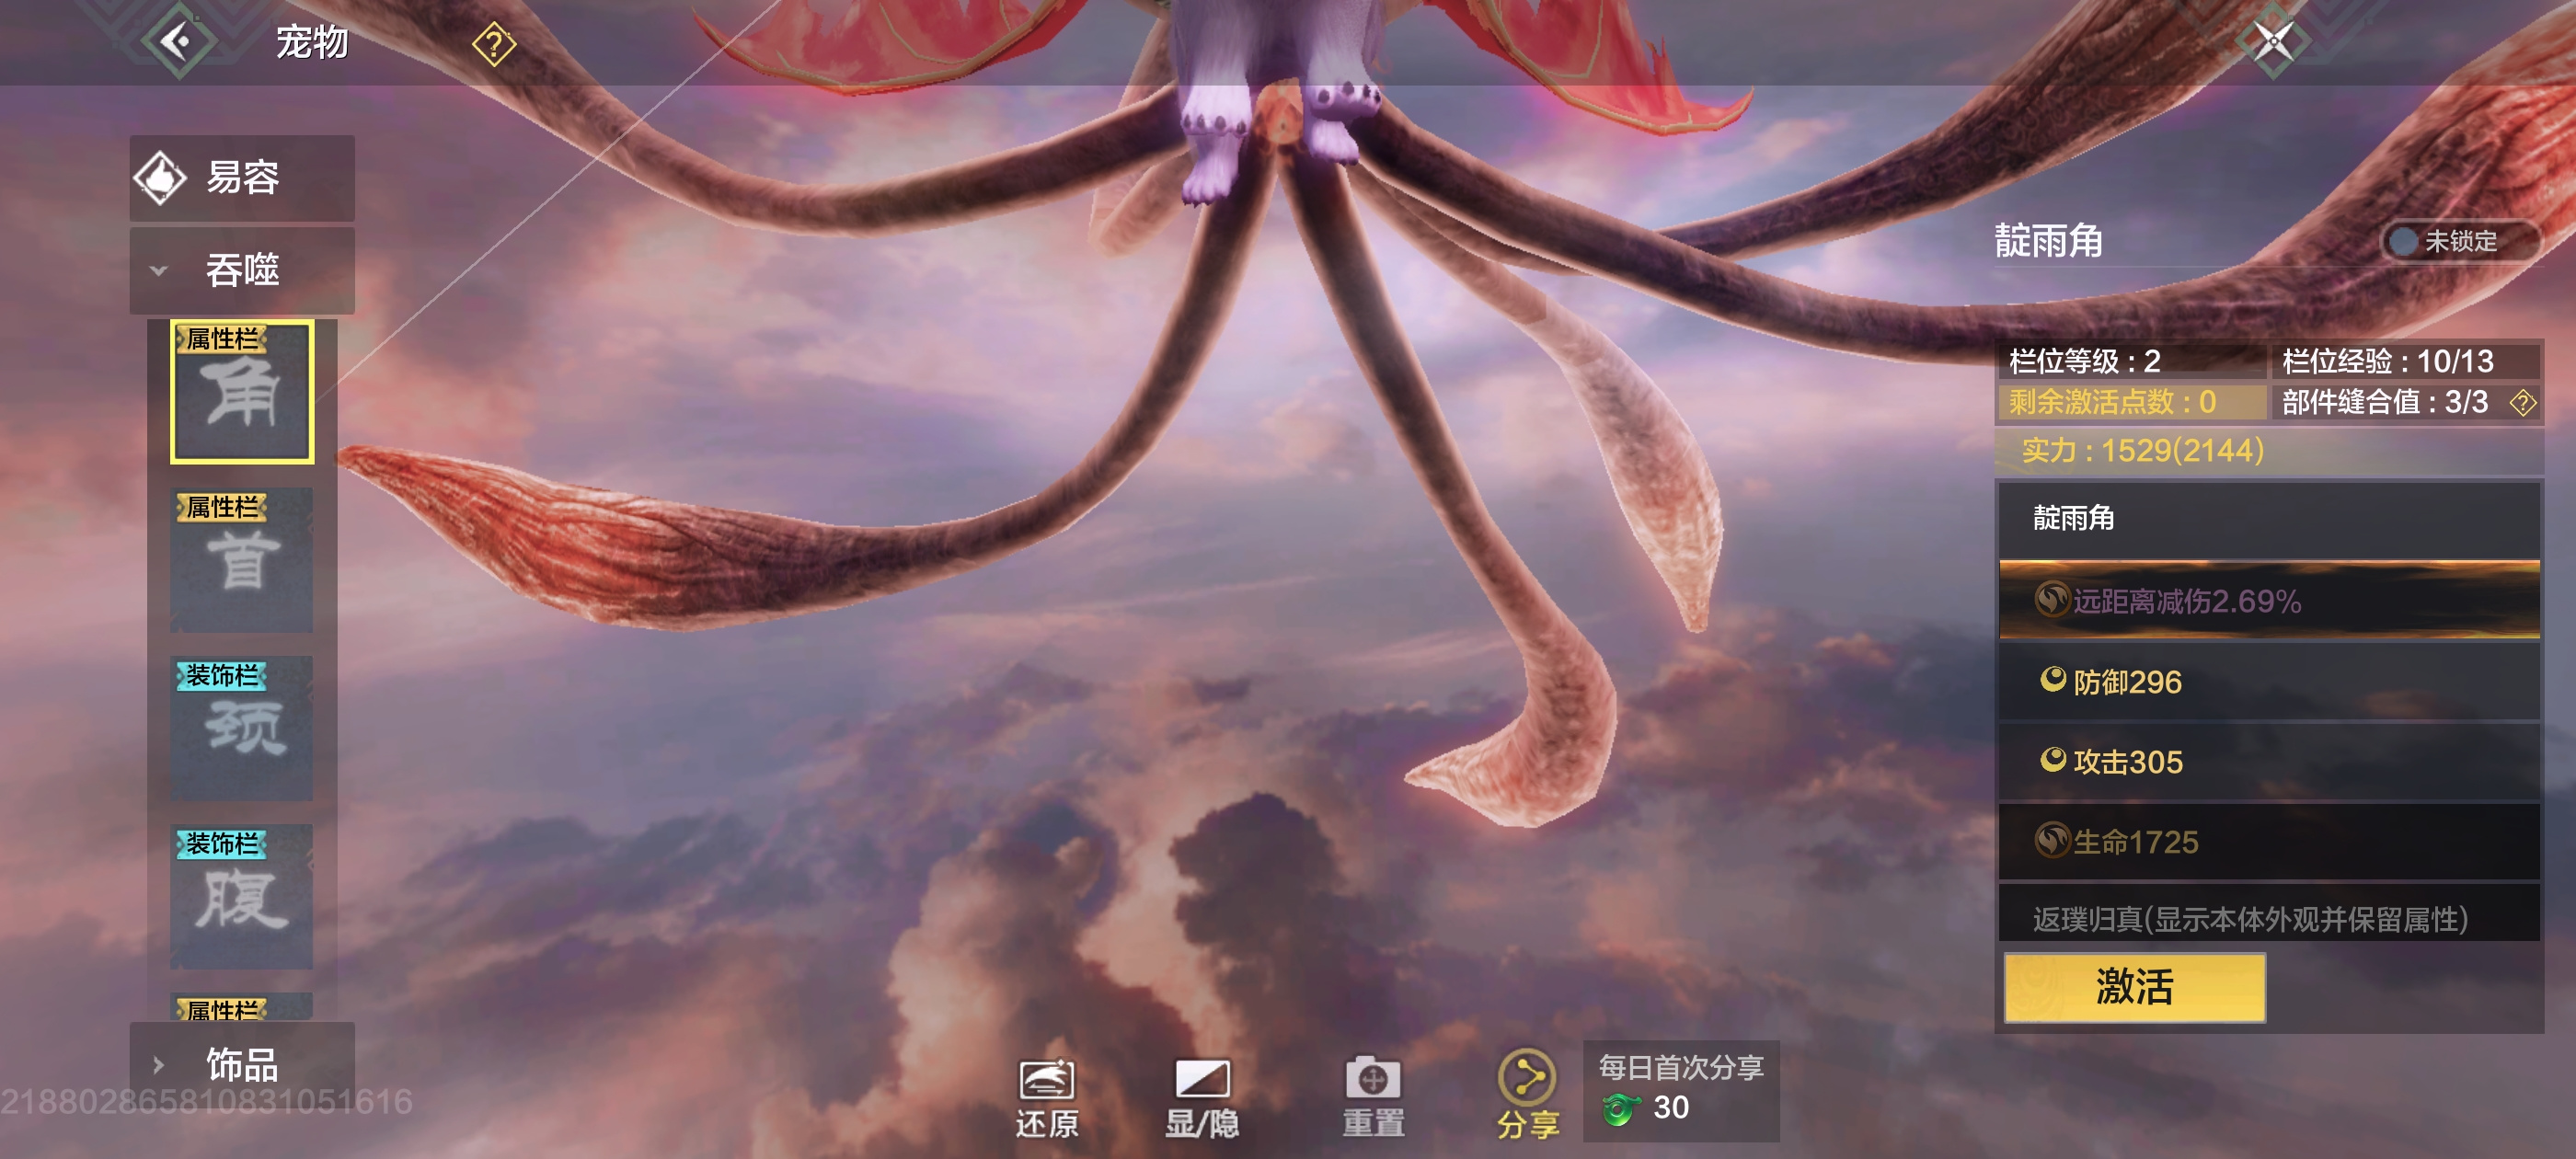Tap the 宠物 page title
This screenshot has width=2576, height=1159.
point(312,43)
